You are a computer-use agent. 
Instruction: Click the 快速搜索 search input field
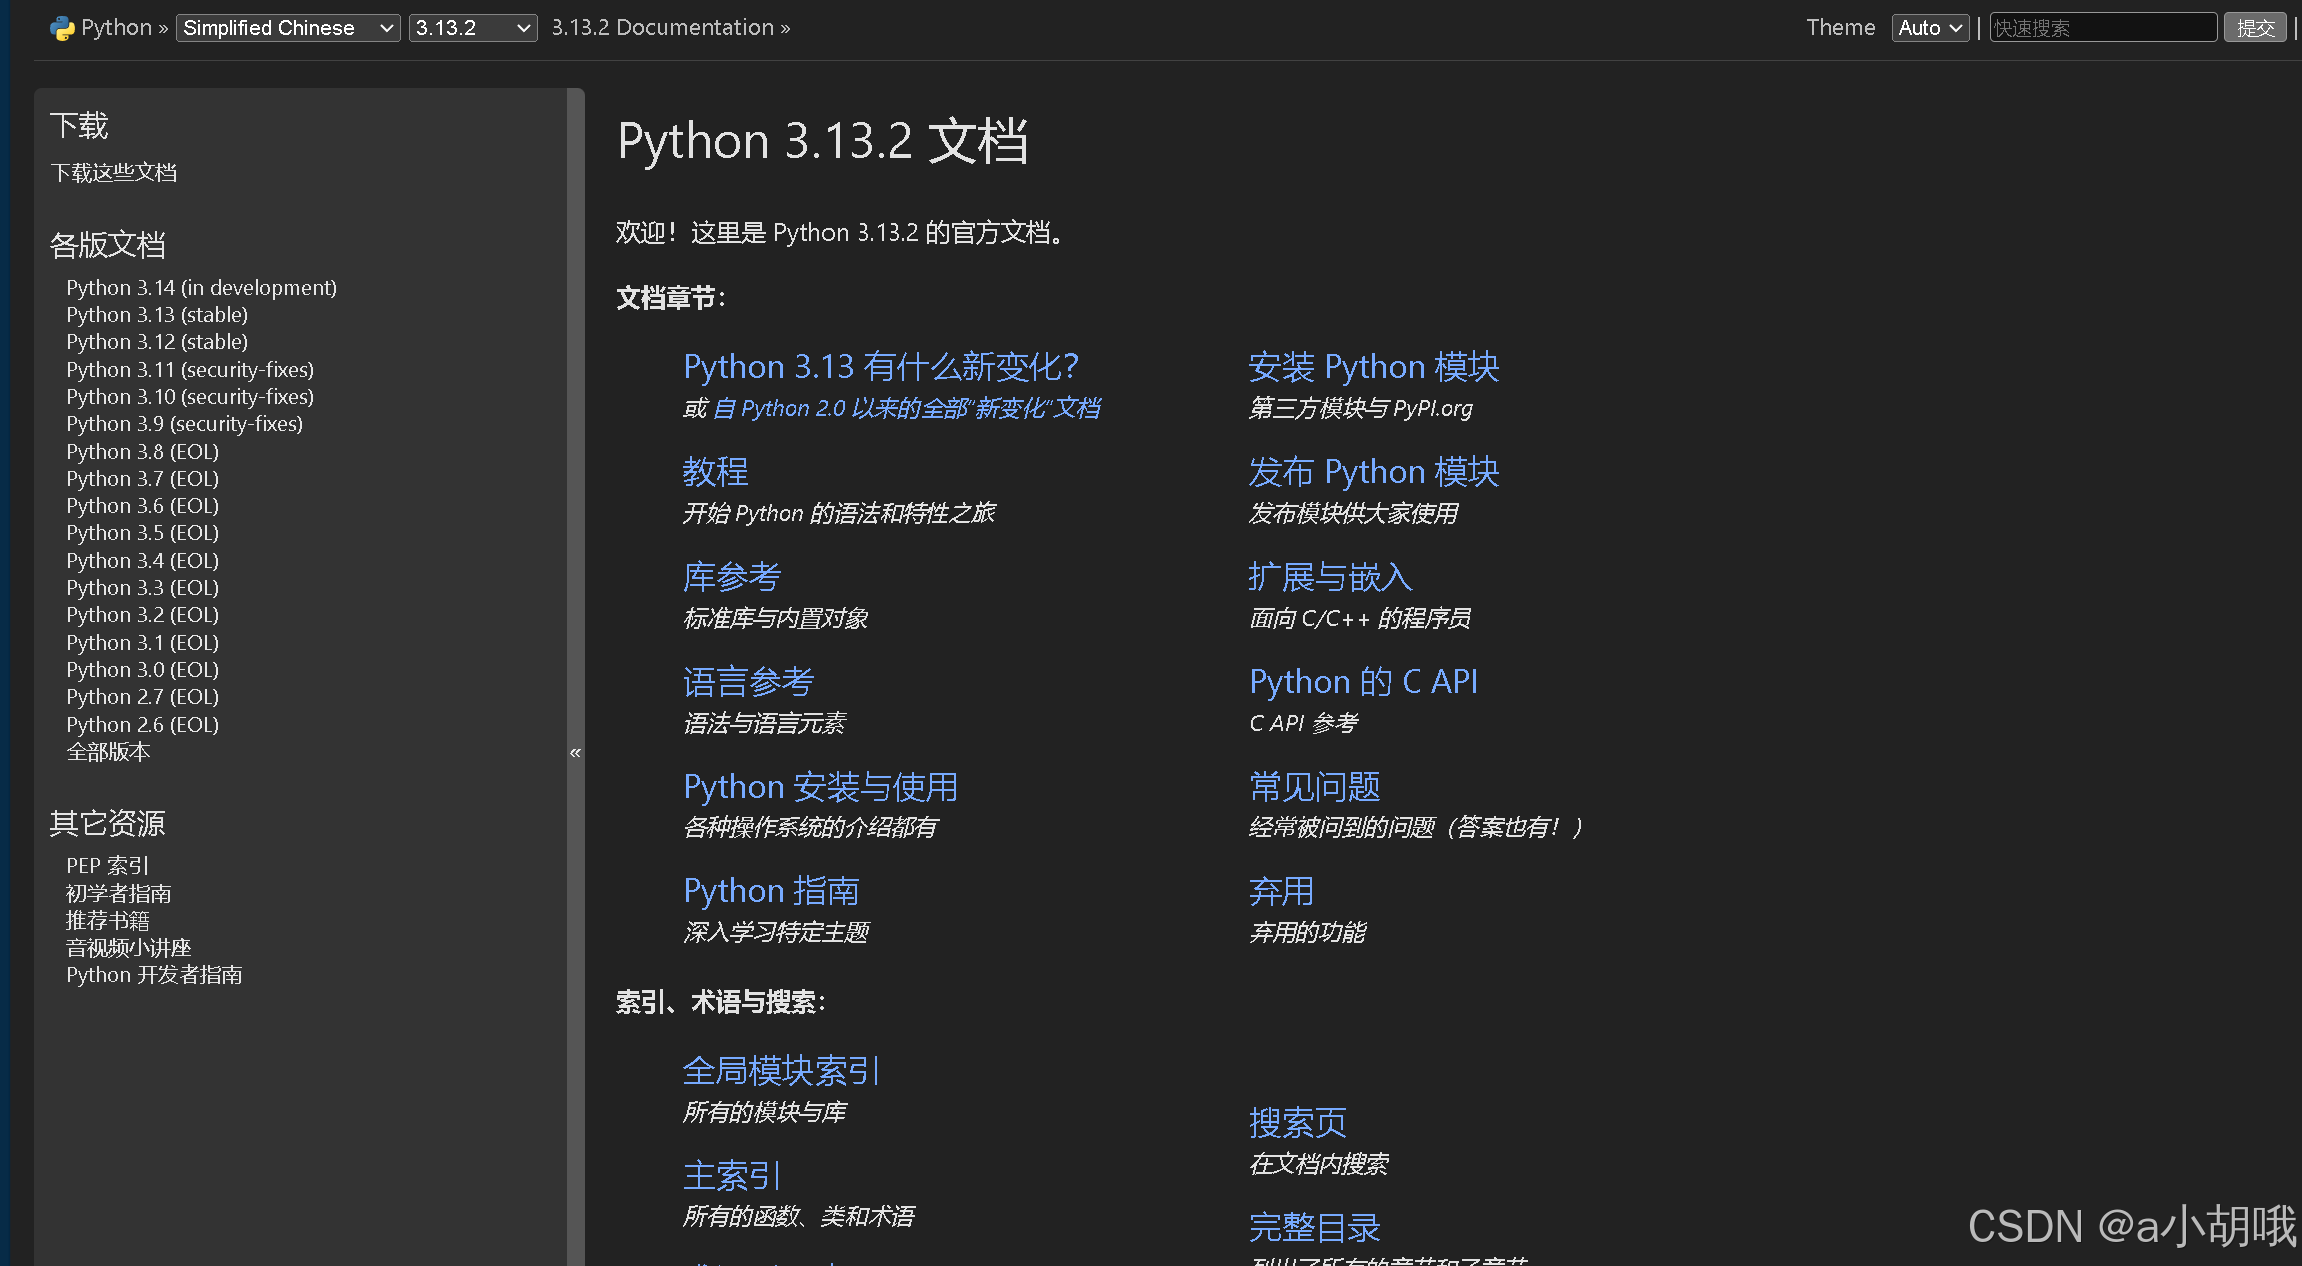pos(2102,28)
